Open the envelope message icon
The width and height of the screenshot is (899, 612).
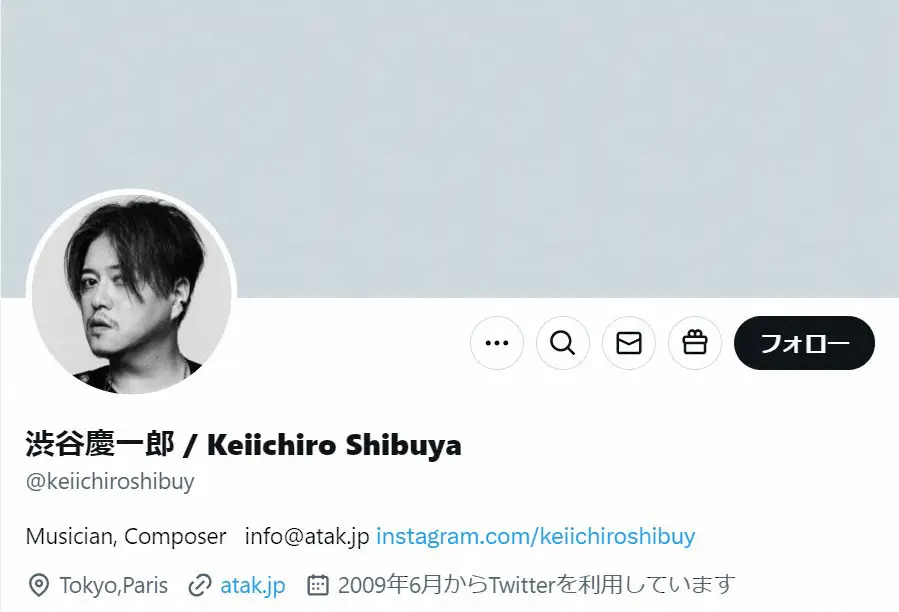[628, 343]
